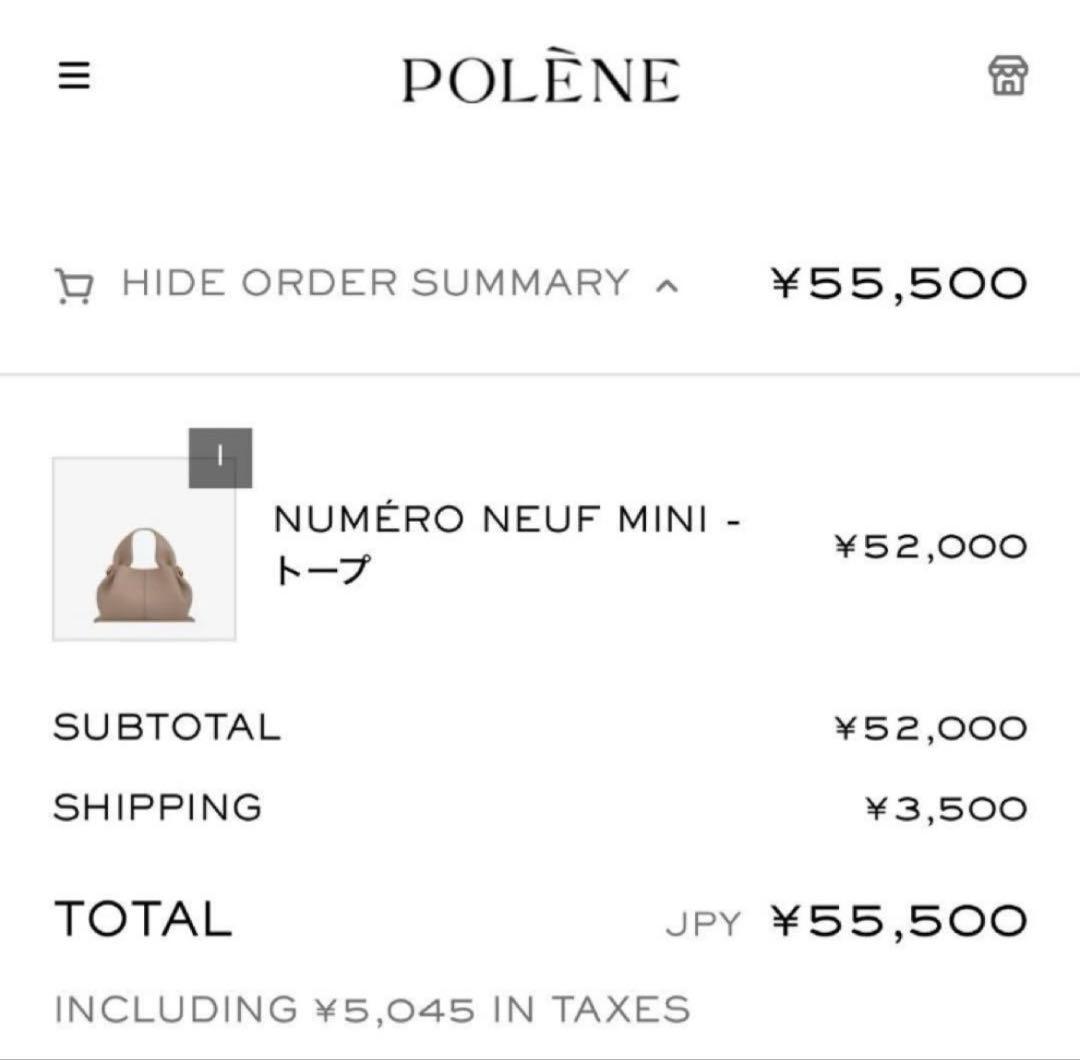Click the cart icon beside order summary text

[72, 282]
